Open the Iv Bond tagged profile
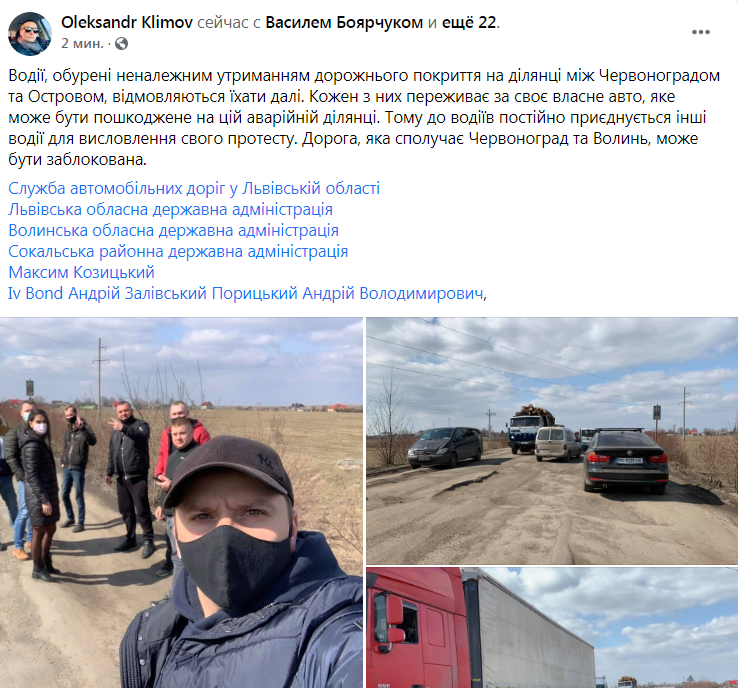This screenshot has height=688, width=738. pyautogui.click(x=36, y=294)
